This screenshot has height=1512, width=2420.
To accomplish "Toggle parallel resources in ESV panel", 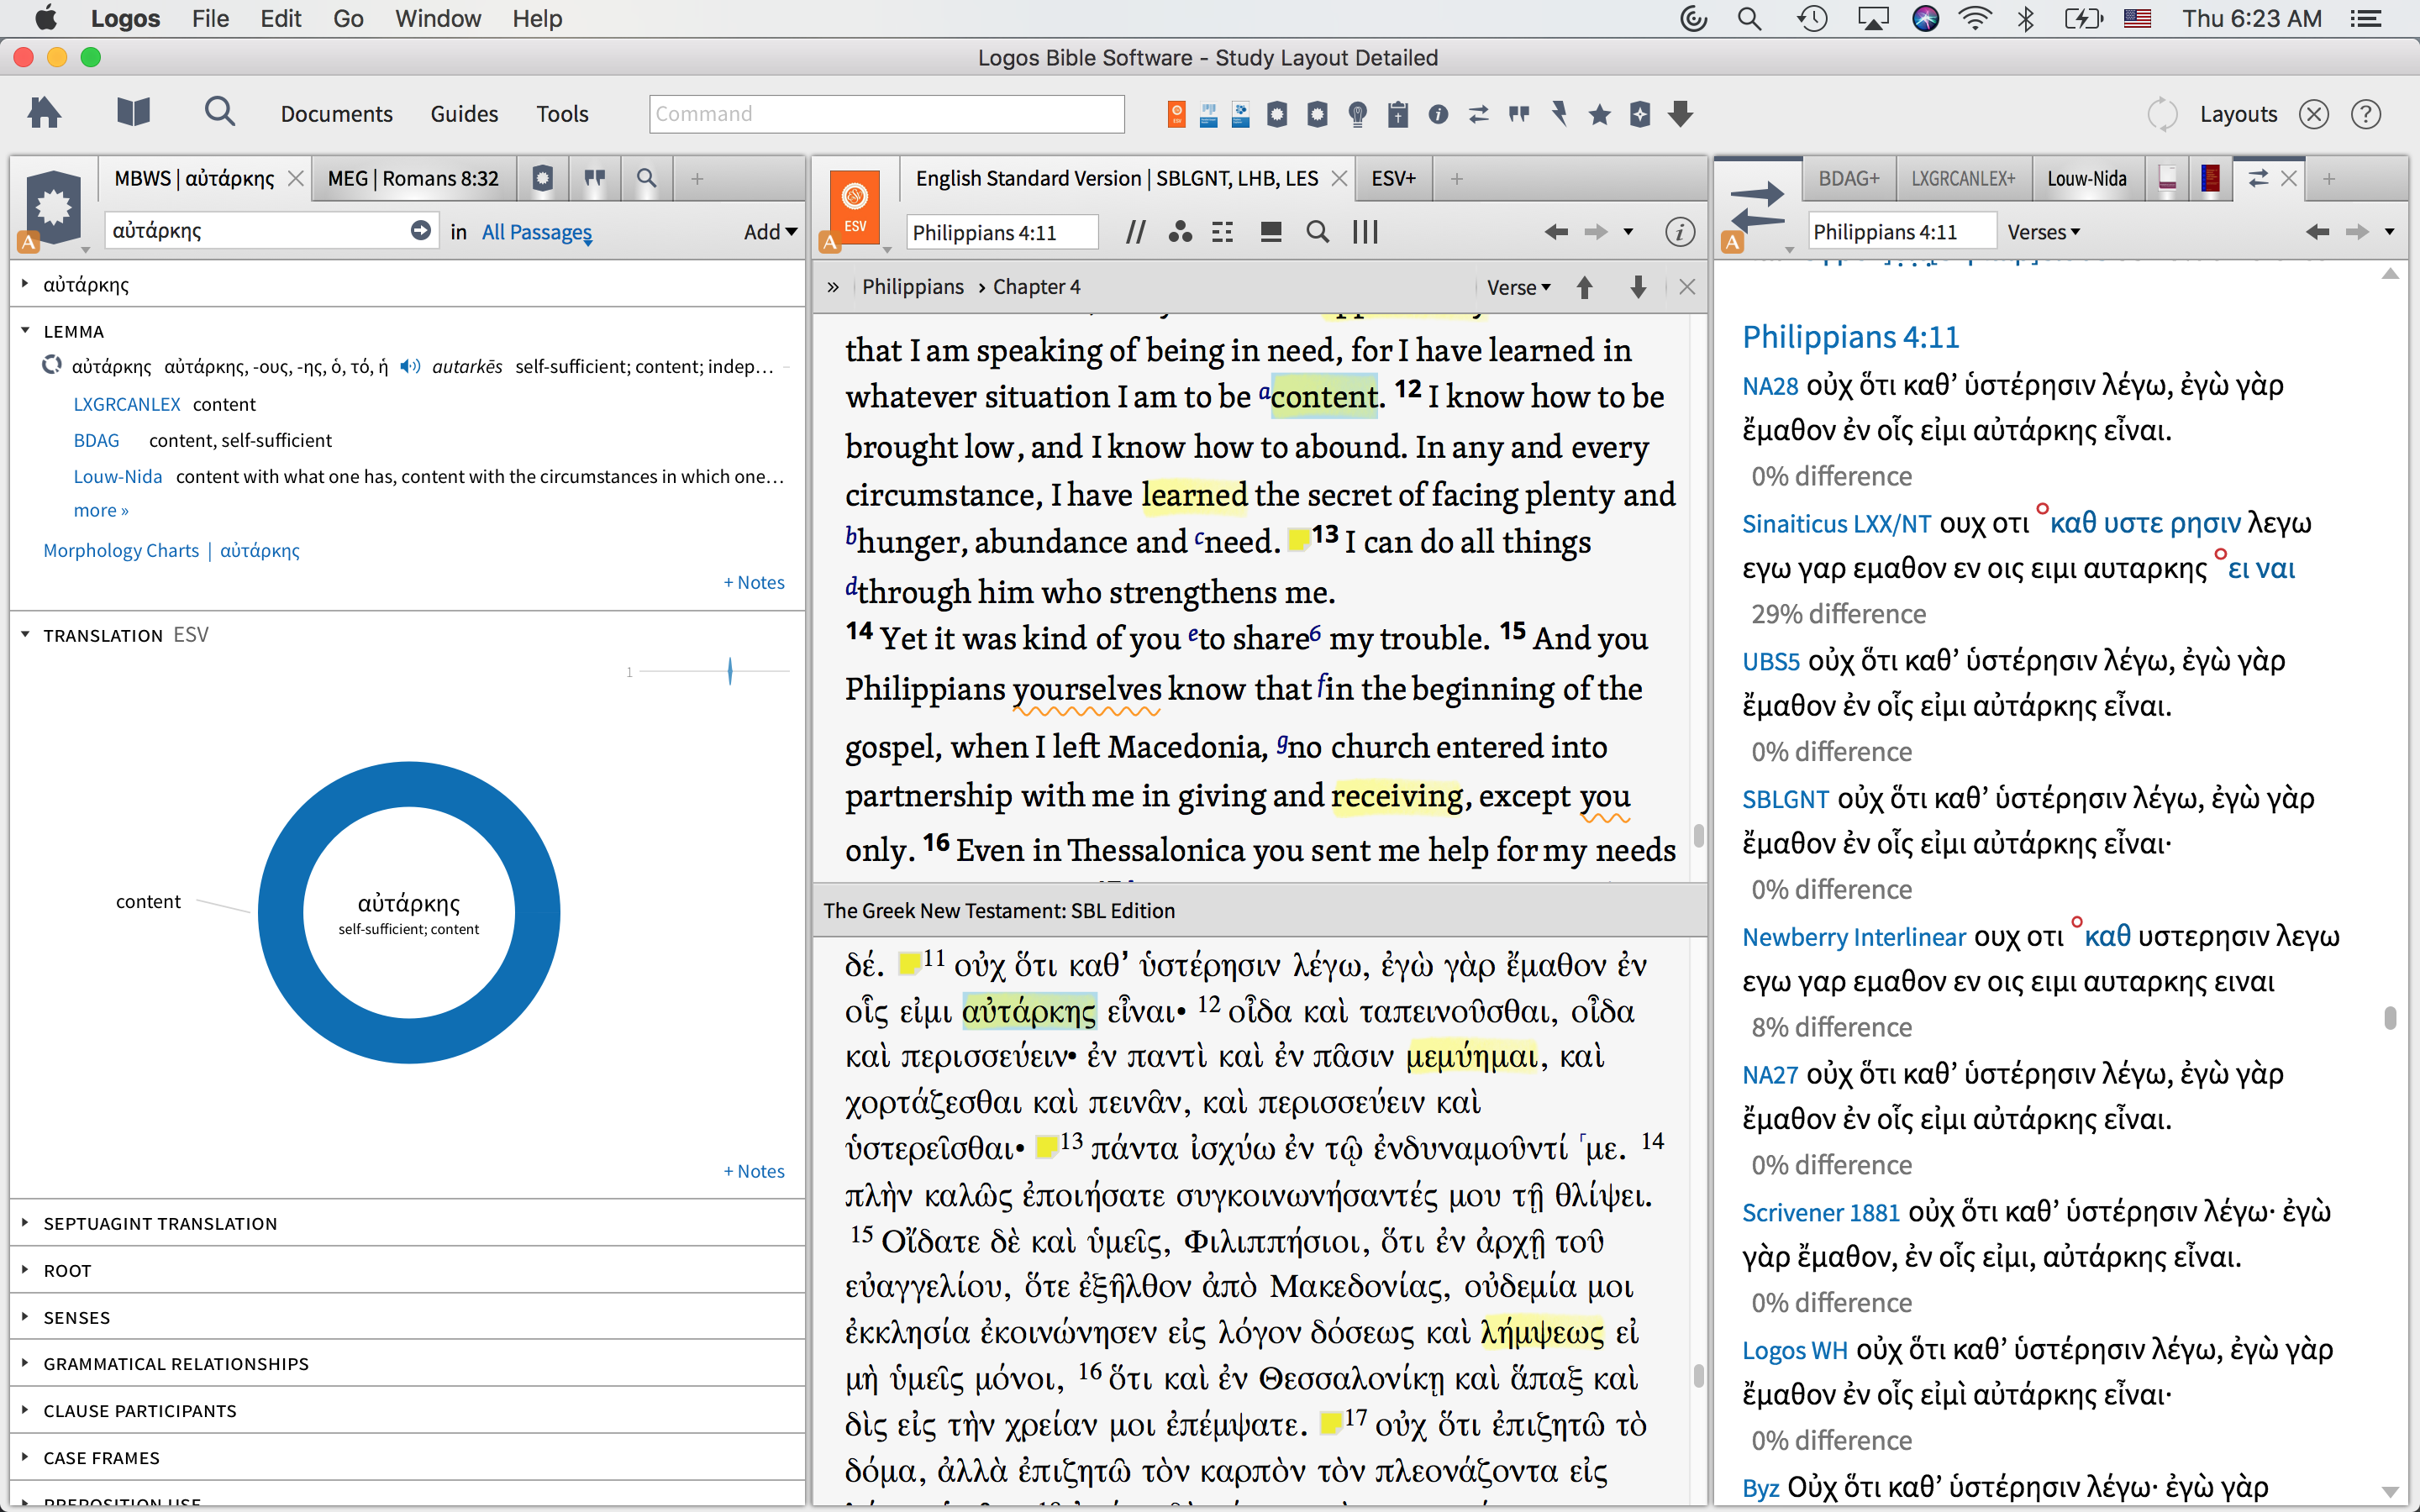I will [1135, 232].
